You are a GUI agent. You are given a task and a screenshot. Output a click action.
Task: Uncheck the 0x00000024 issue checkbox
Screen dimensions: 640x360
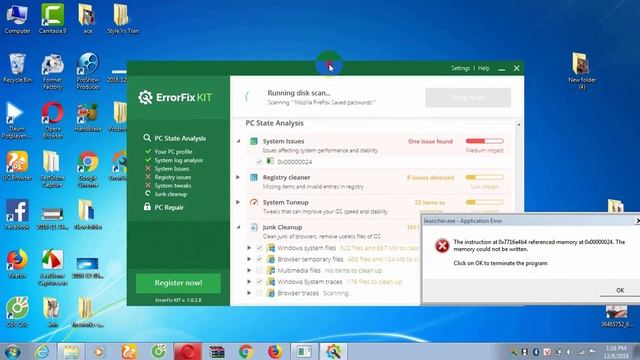pyautogui.click(x=259, y=162)
